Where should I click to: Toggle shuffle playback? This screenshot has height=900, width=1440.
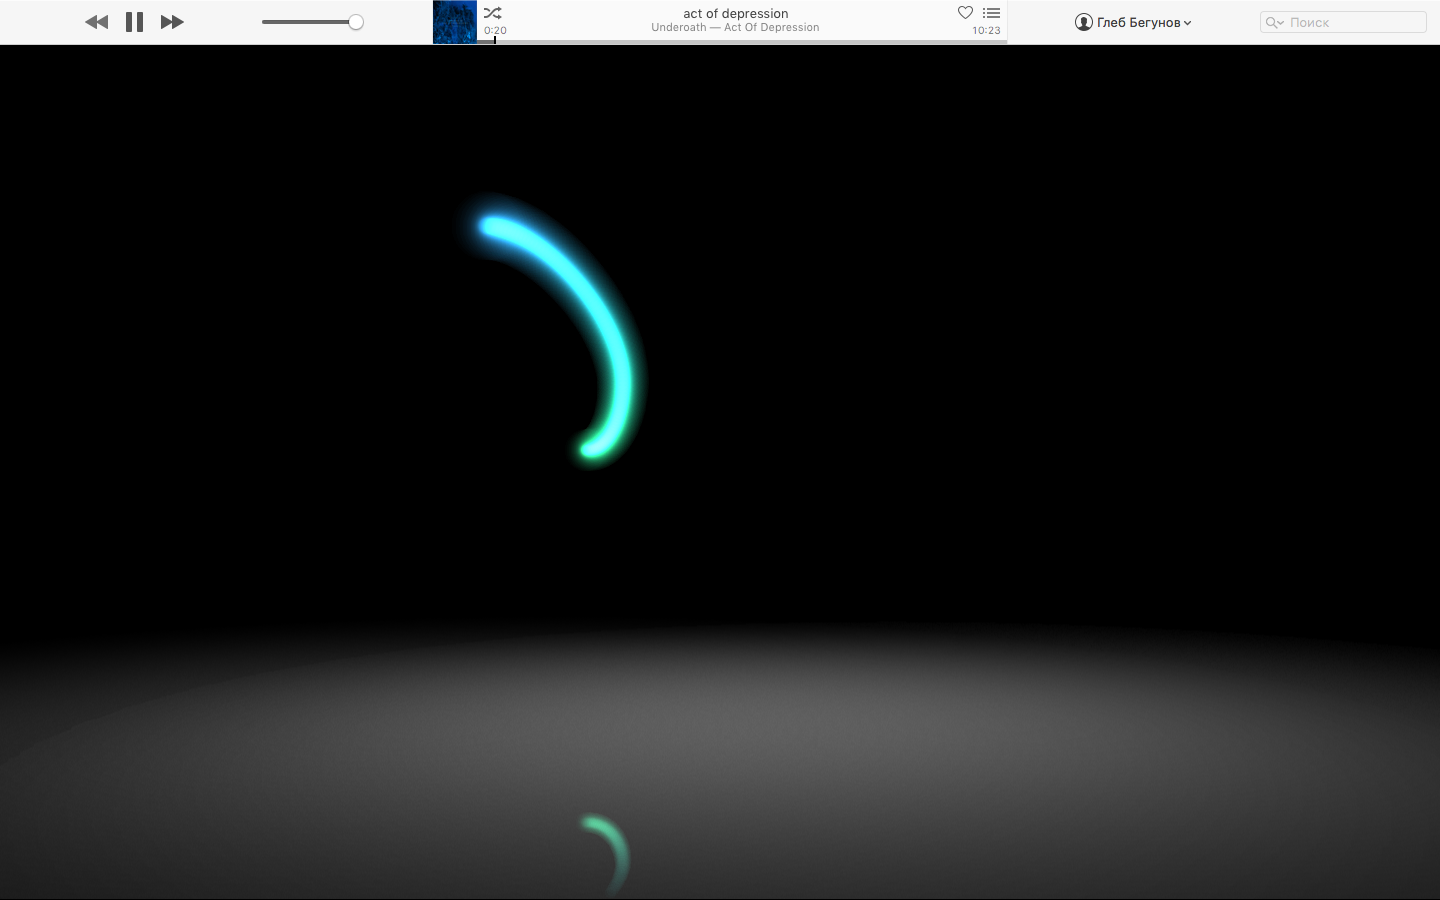(493, 13)
